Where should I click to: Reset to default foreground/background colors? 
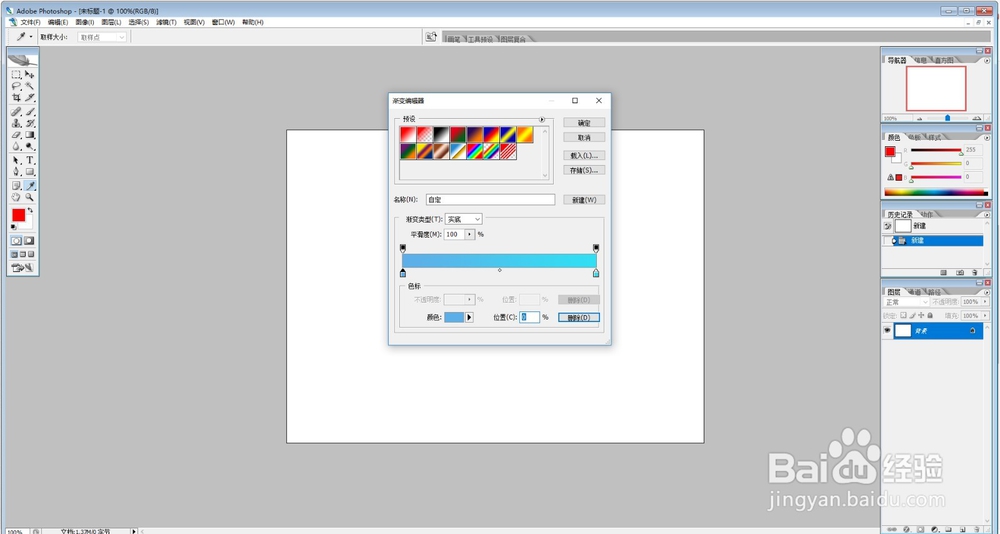(14, 227)
